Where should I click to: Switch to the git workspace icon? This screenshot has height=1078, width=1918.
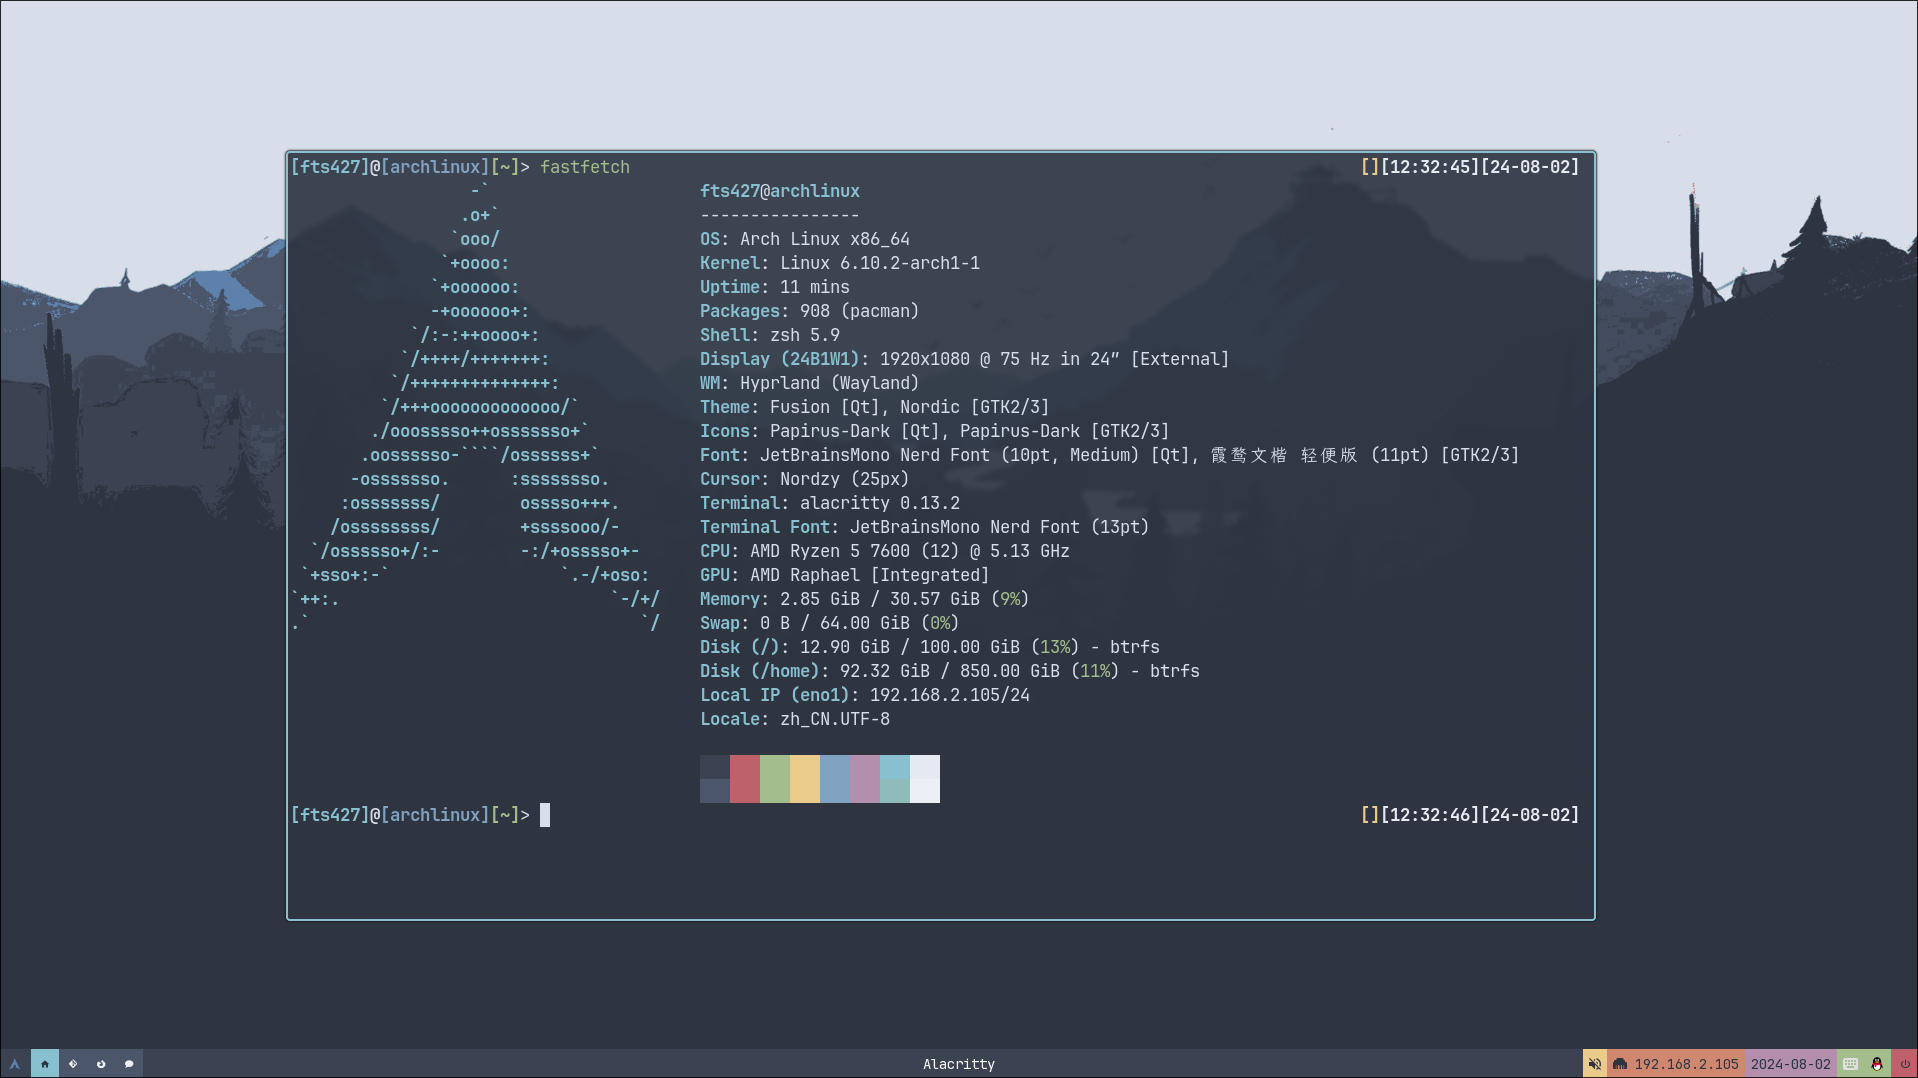73,1064
